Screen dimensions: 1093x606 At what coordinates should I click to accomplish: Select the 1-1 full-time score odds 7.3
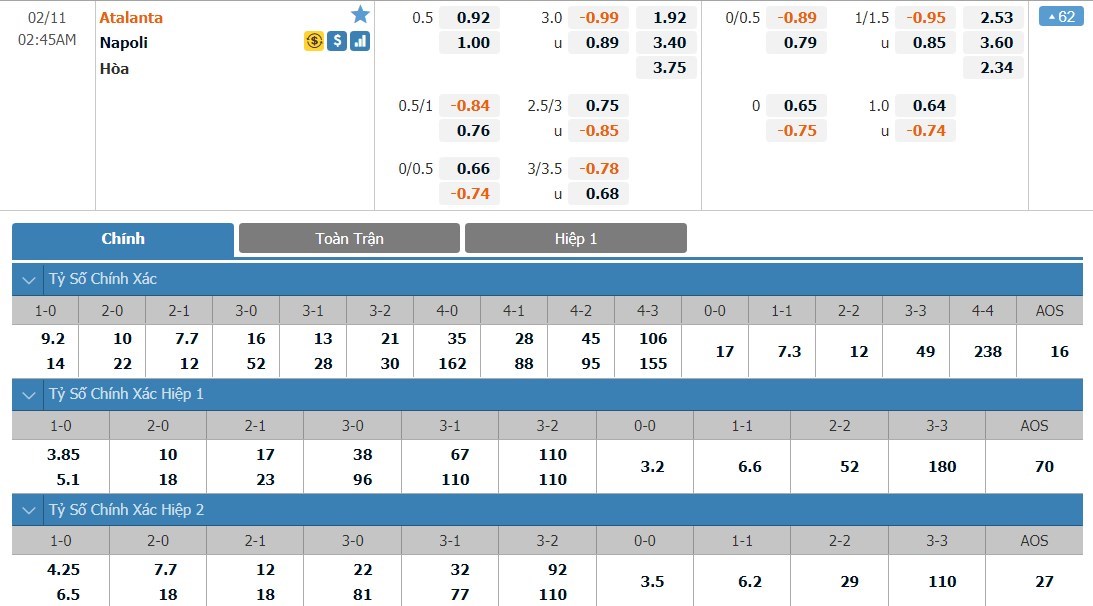[781, 351]
